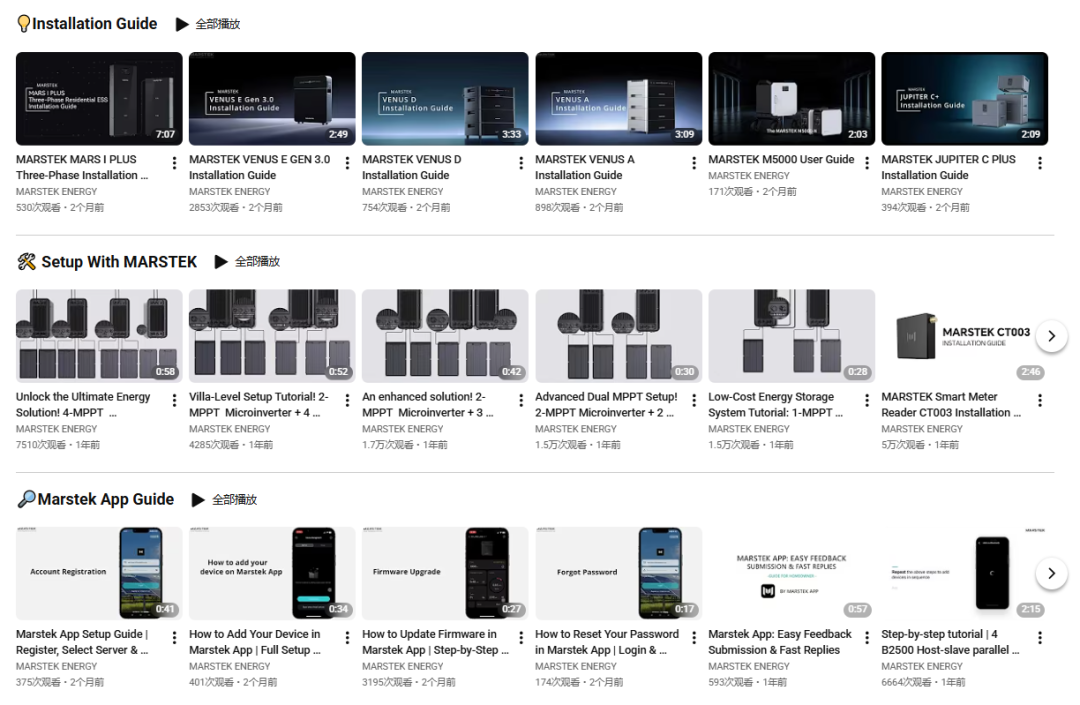
Task: Open options menu for Easy Feedback Submission video
Action: [866, 638]
